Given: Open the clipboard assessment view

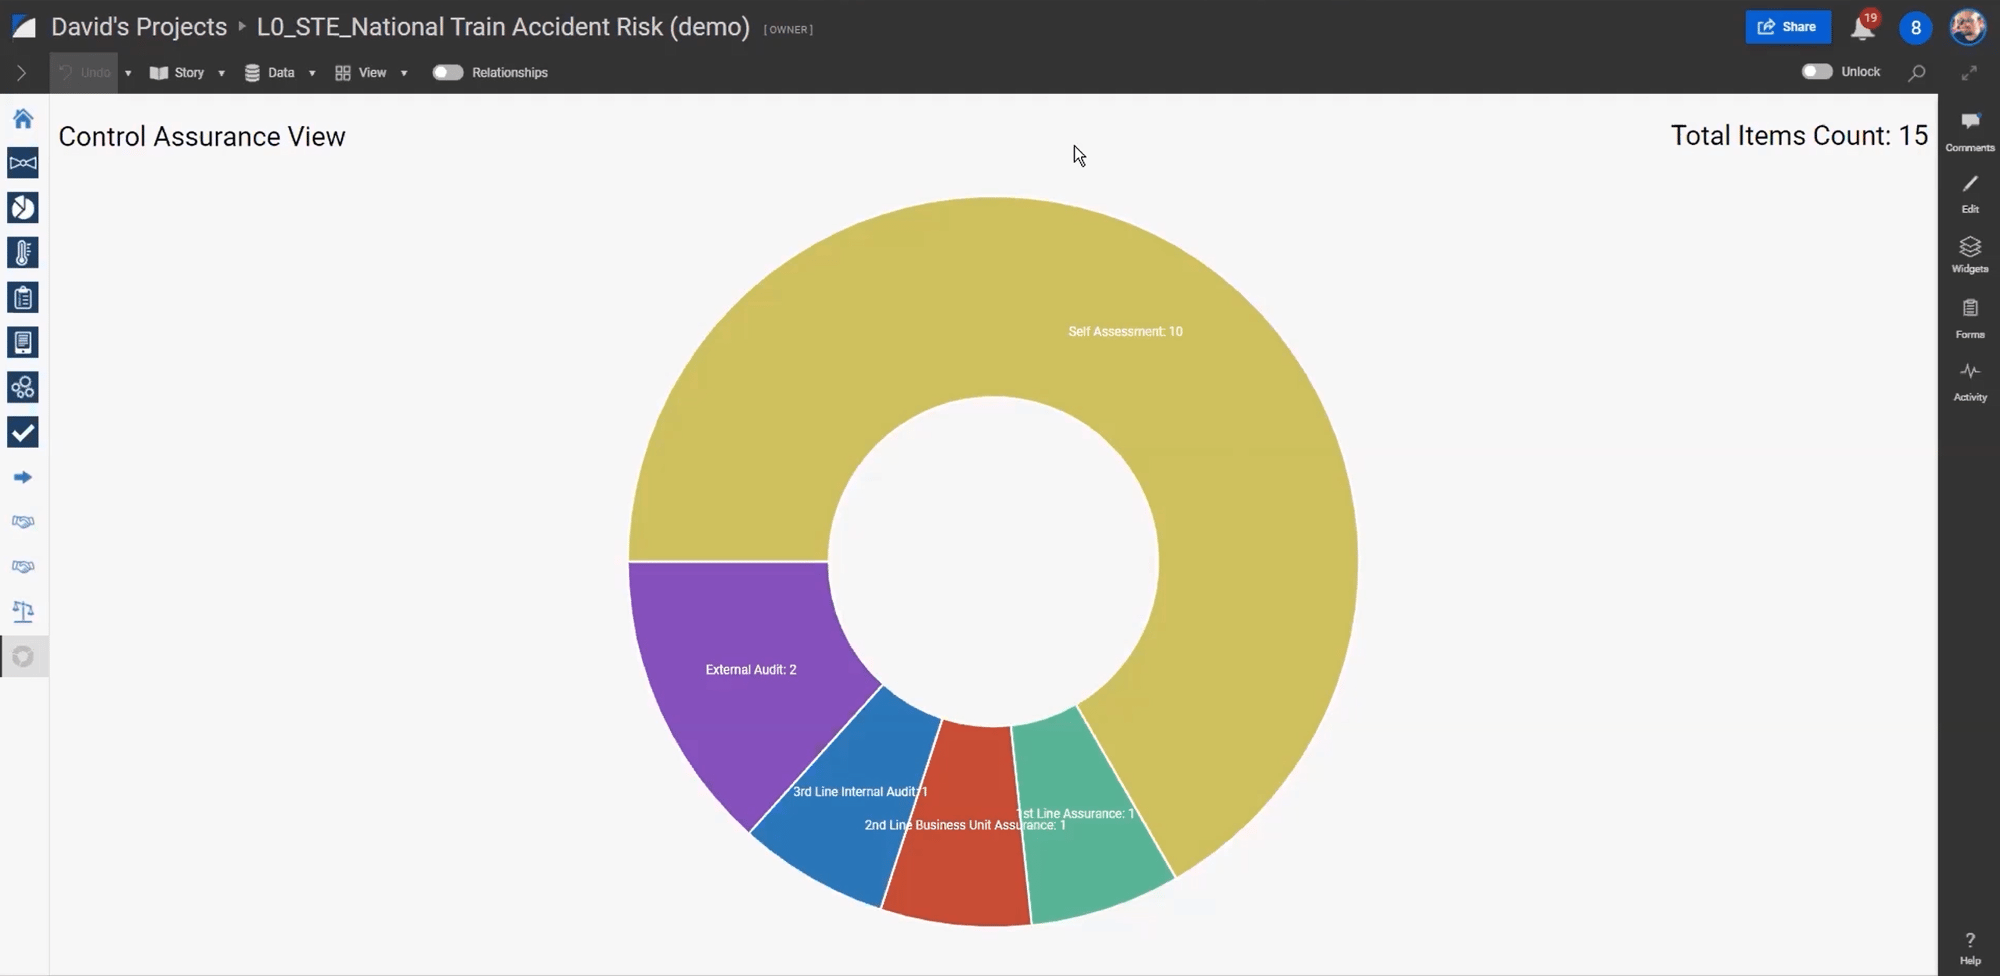Looking at the screenshot, I should tap(22, 297).
